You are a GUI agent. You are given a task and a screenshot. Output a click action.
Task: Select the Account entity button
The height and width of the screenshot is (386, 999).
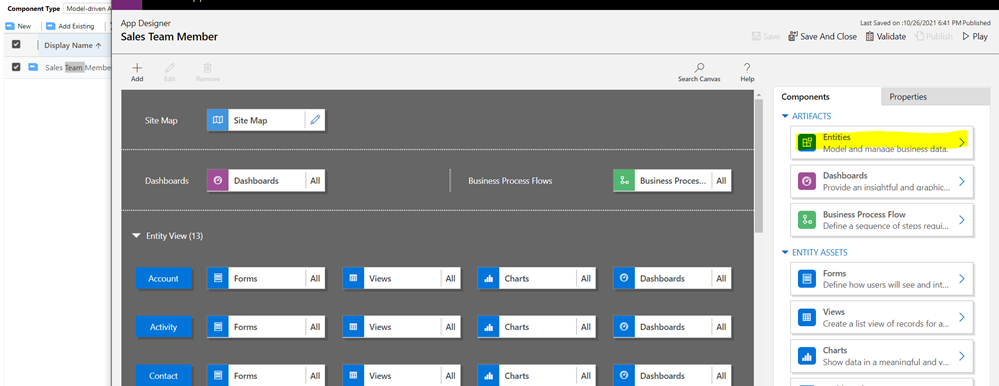click(x=164, y=278)
